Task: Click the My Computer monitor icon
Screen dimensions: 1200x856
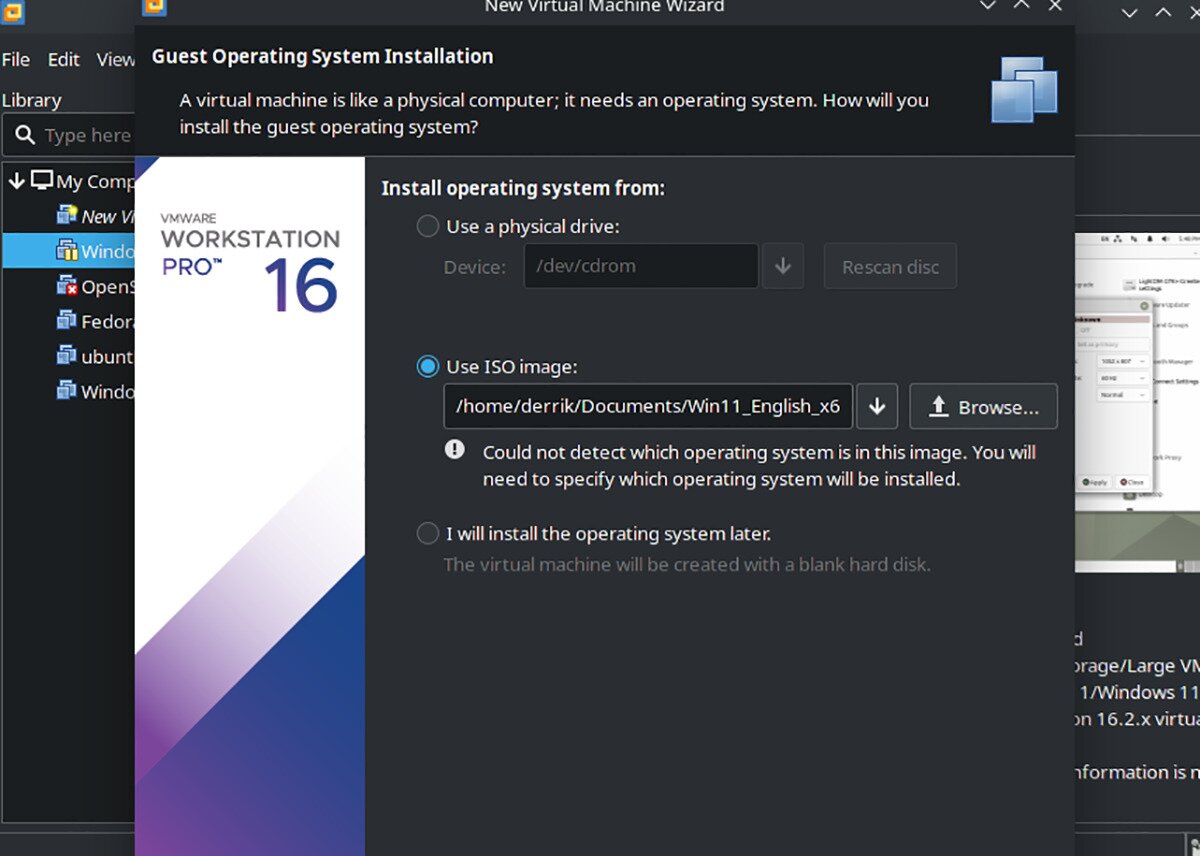Action: (42, 181)
